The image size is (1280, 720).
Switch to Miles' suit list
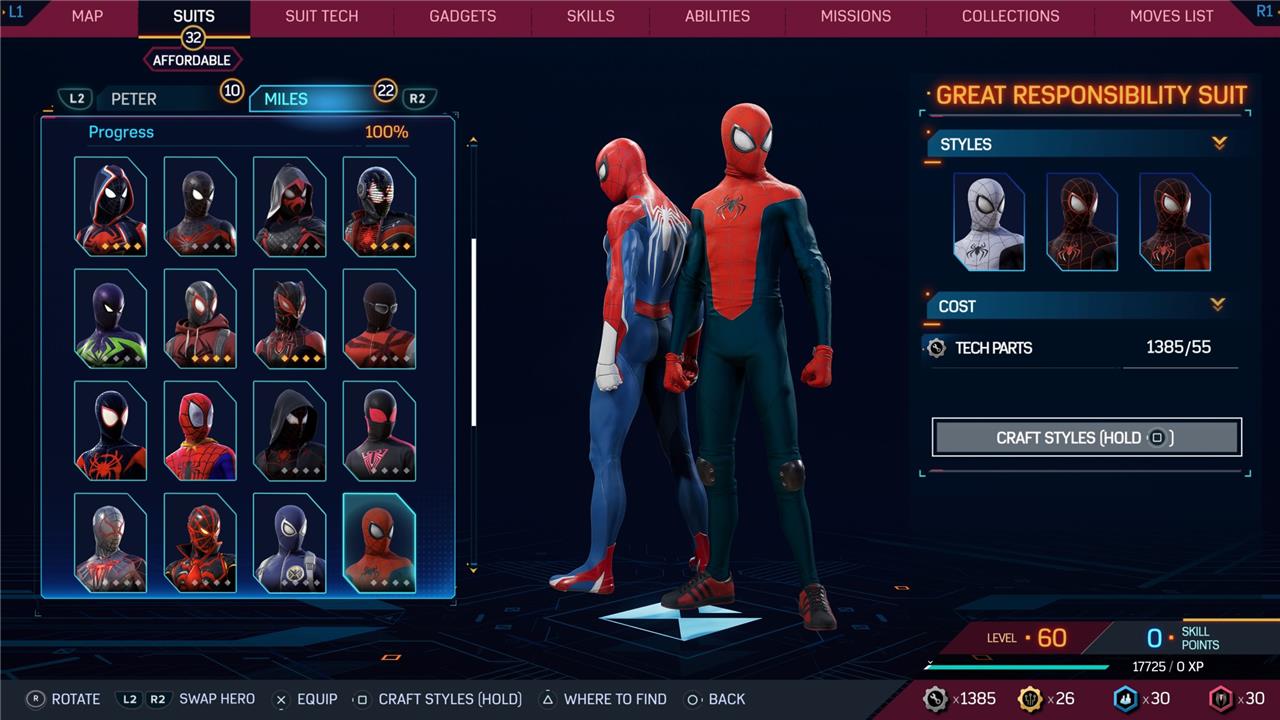pyautogui.click(x=286, y=99)
